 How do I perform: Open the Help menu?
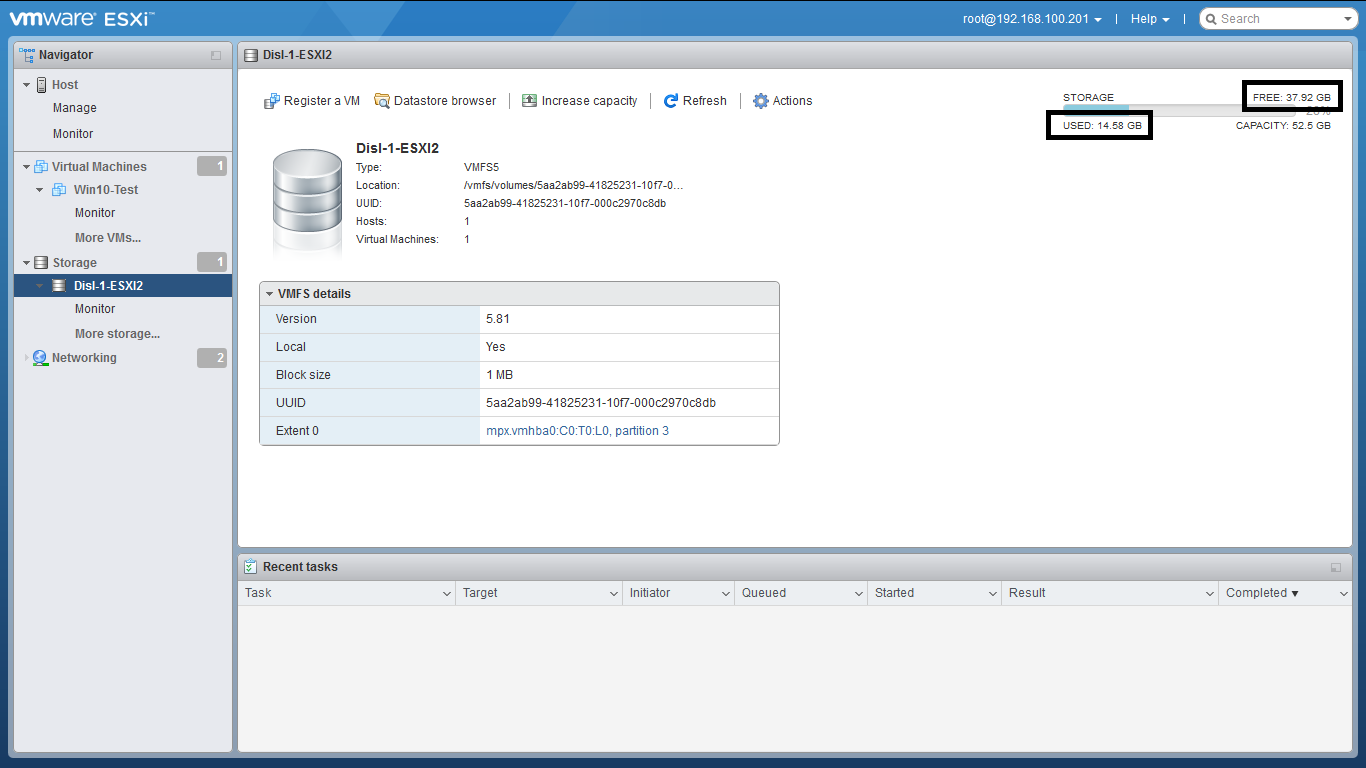point(1149,19)
